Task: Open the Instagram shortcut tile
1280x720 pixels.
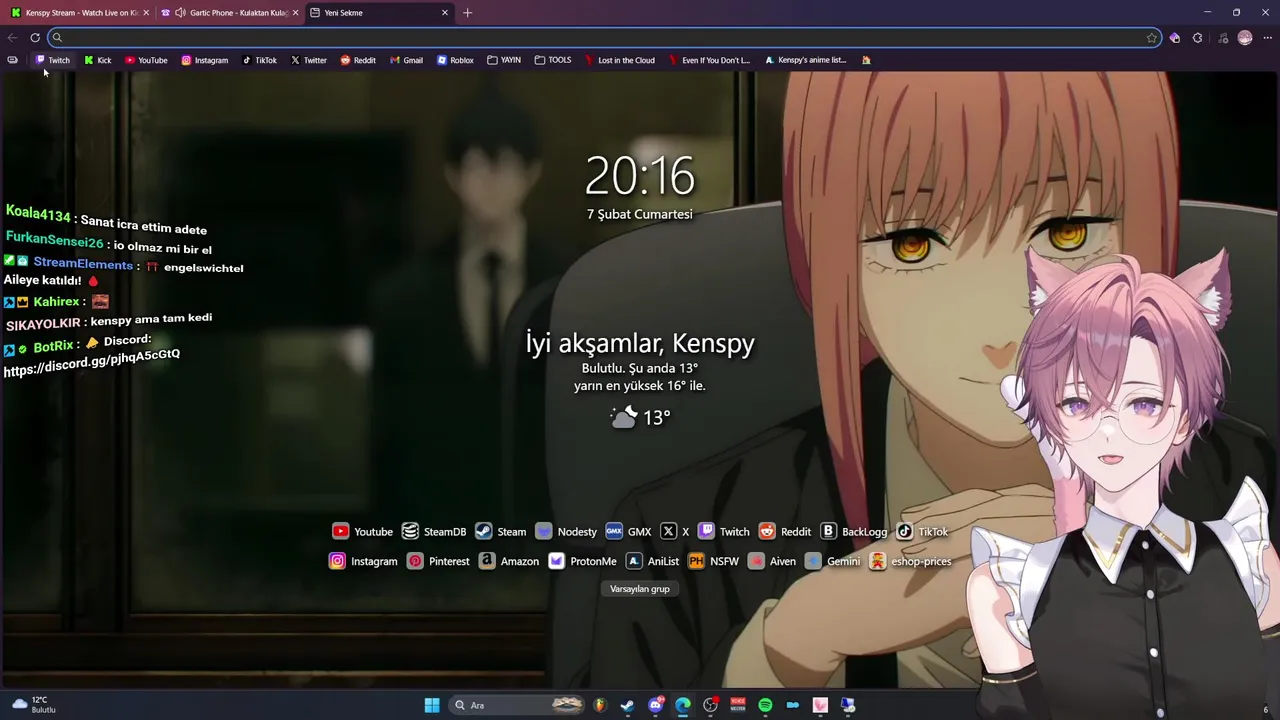Action: tap(363, 562)
